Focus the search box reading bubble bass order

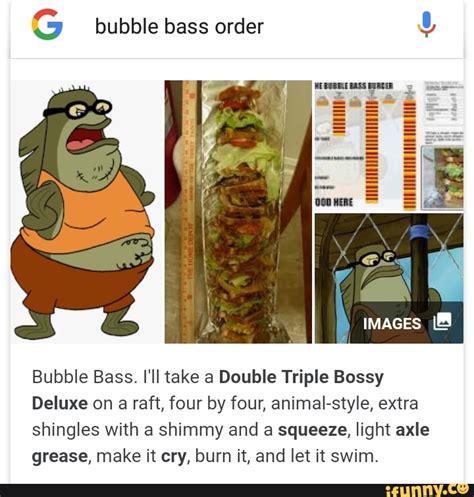pyautogui.click(x=237, y=27)
